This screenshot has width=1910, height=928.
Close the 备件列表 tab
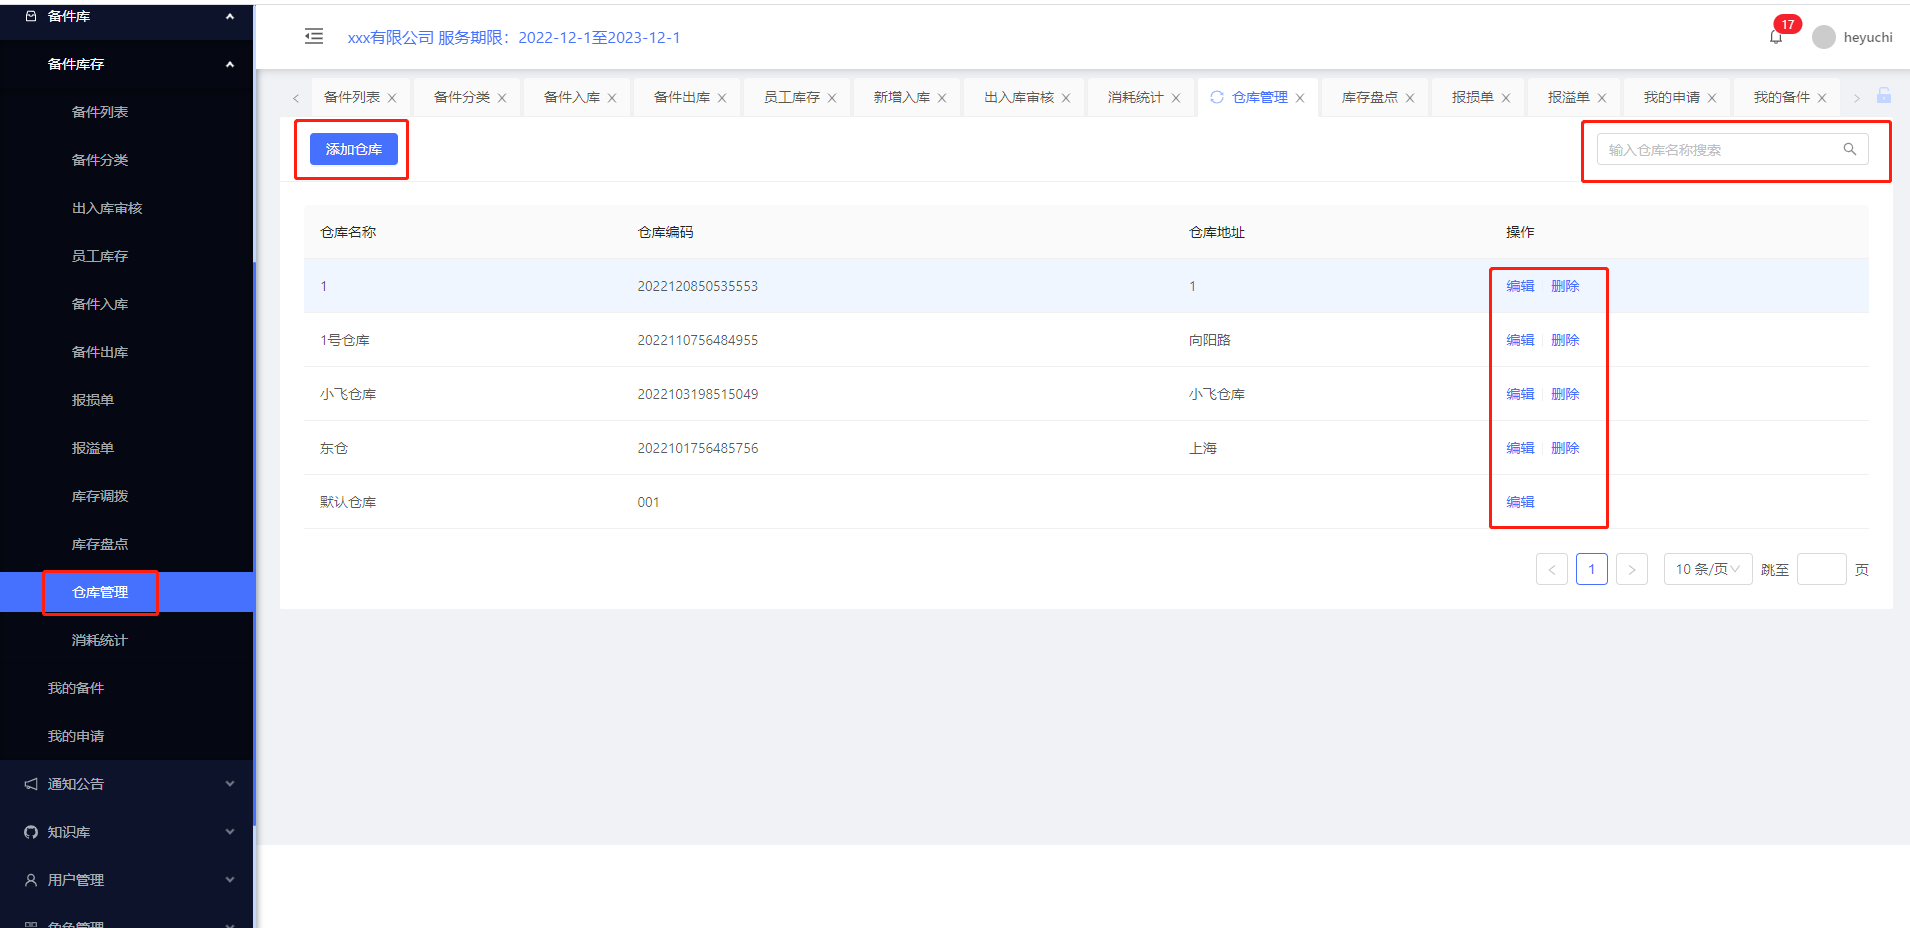click(392, 98)
